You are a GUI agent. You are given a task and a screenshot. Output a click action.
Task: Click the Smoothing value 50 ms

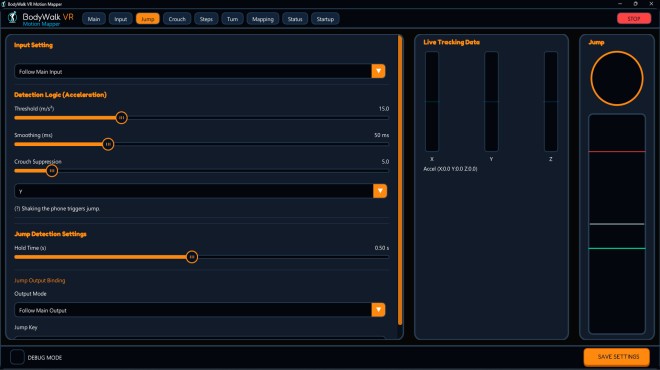click(x=381, y=135)
